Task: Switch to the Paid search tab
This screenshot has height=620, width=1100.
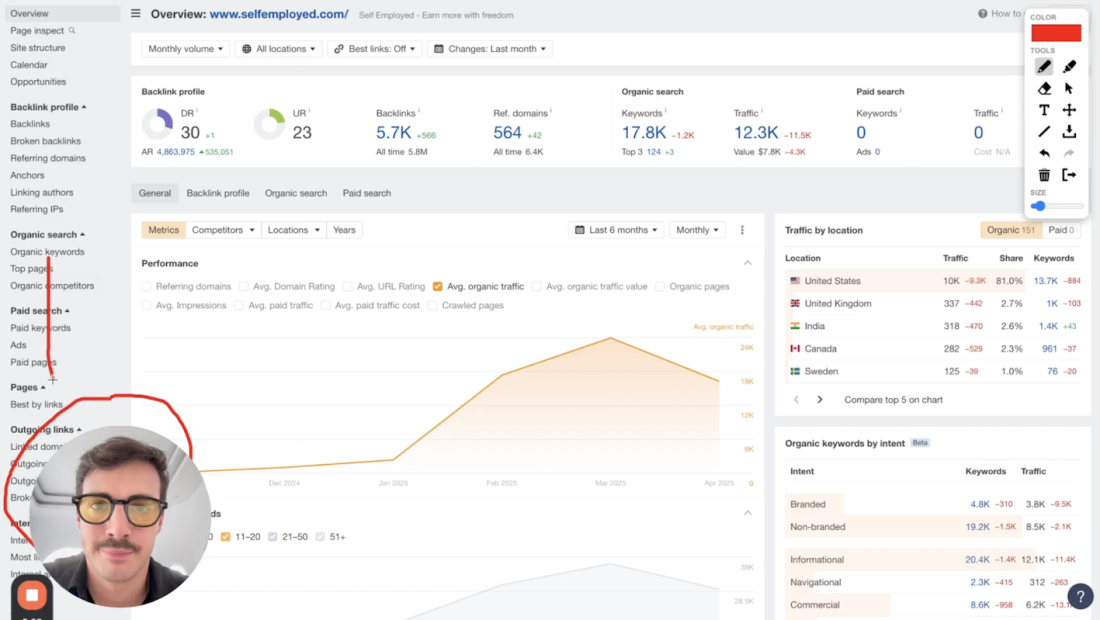Action: tap(367, 193)
